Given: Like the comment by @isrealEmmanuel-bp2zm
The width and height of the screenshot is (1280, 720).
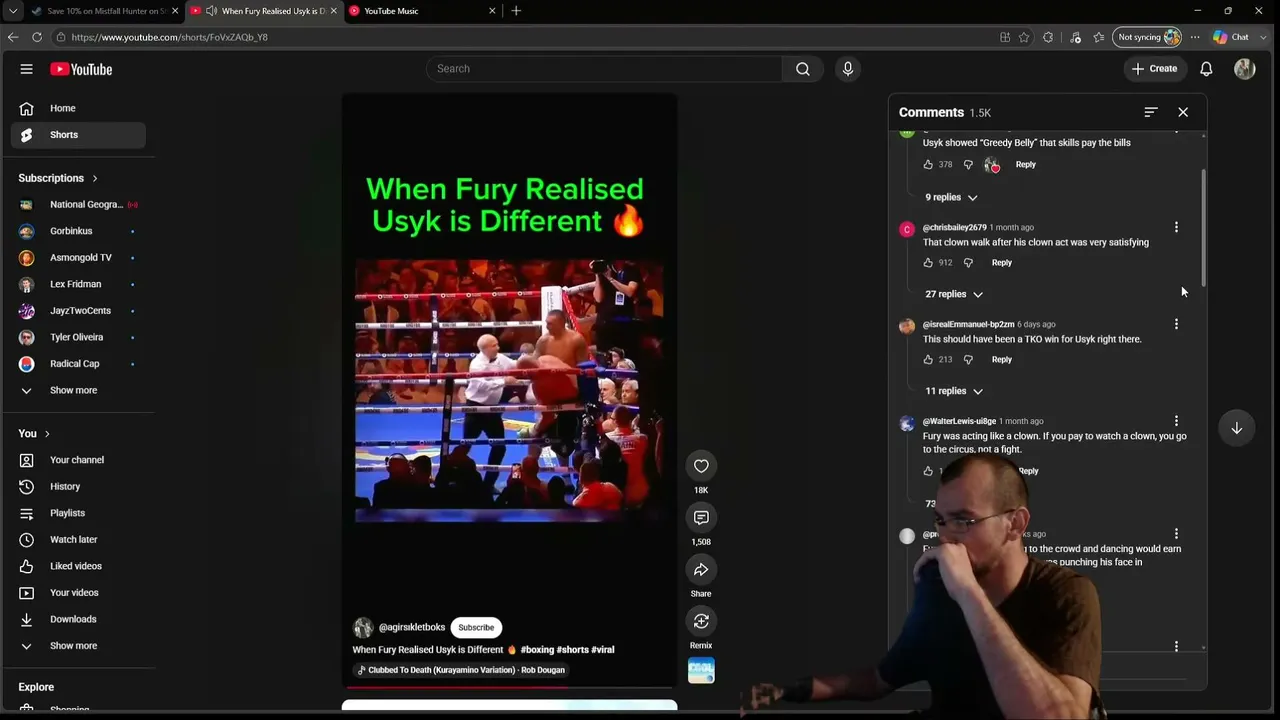Looking at the screenshot, I should pos(928,360).
